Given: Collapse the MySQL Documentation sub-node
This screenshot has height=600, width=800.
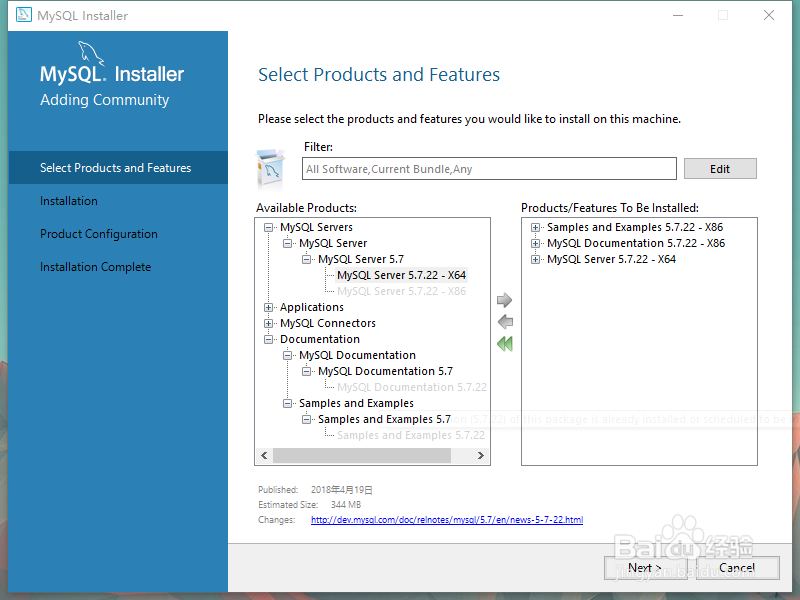Looking at the screenshot, I should click(287, 355).
